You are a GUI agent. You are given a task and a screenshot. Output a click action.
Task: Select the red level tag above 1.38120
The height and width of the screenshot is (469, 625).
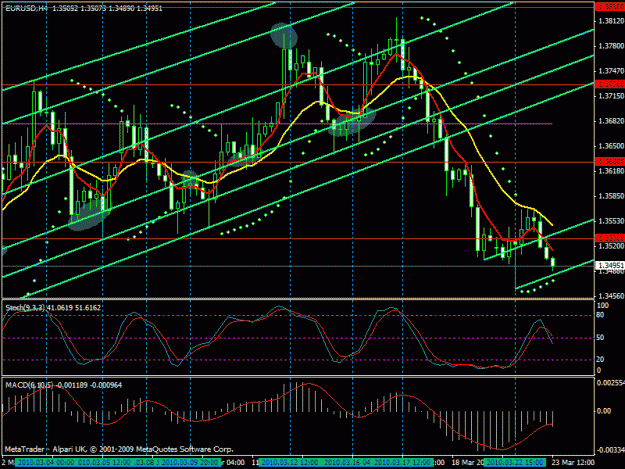pos(609,6)
